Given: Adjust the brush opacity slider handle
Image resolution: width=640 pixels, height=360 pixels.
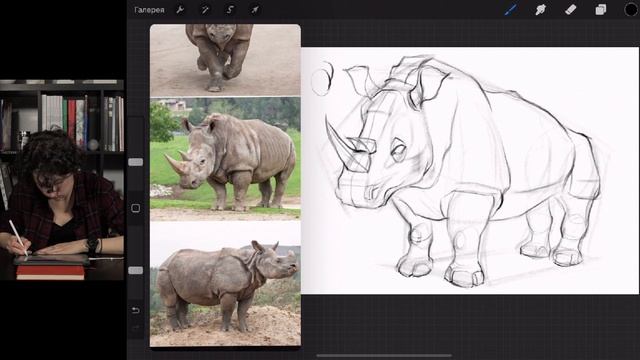Looking at the screenshot, I should point(136,270).
